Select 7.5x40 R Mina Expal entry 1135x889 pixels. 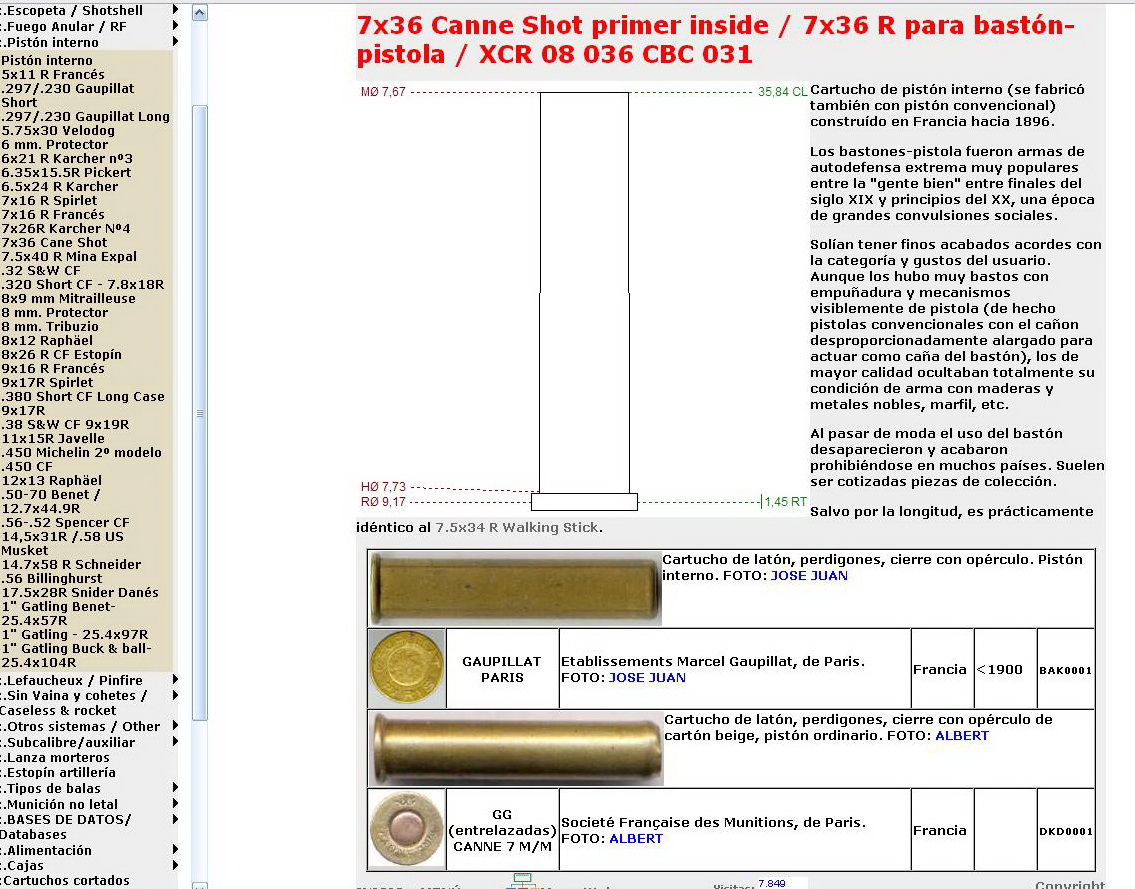69,256
